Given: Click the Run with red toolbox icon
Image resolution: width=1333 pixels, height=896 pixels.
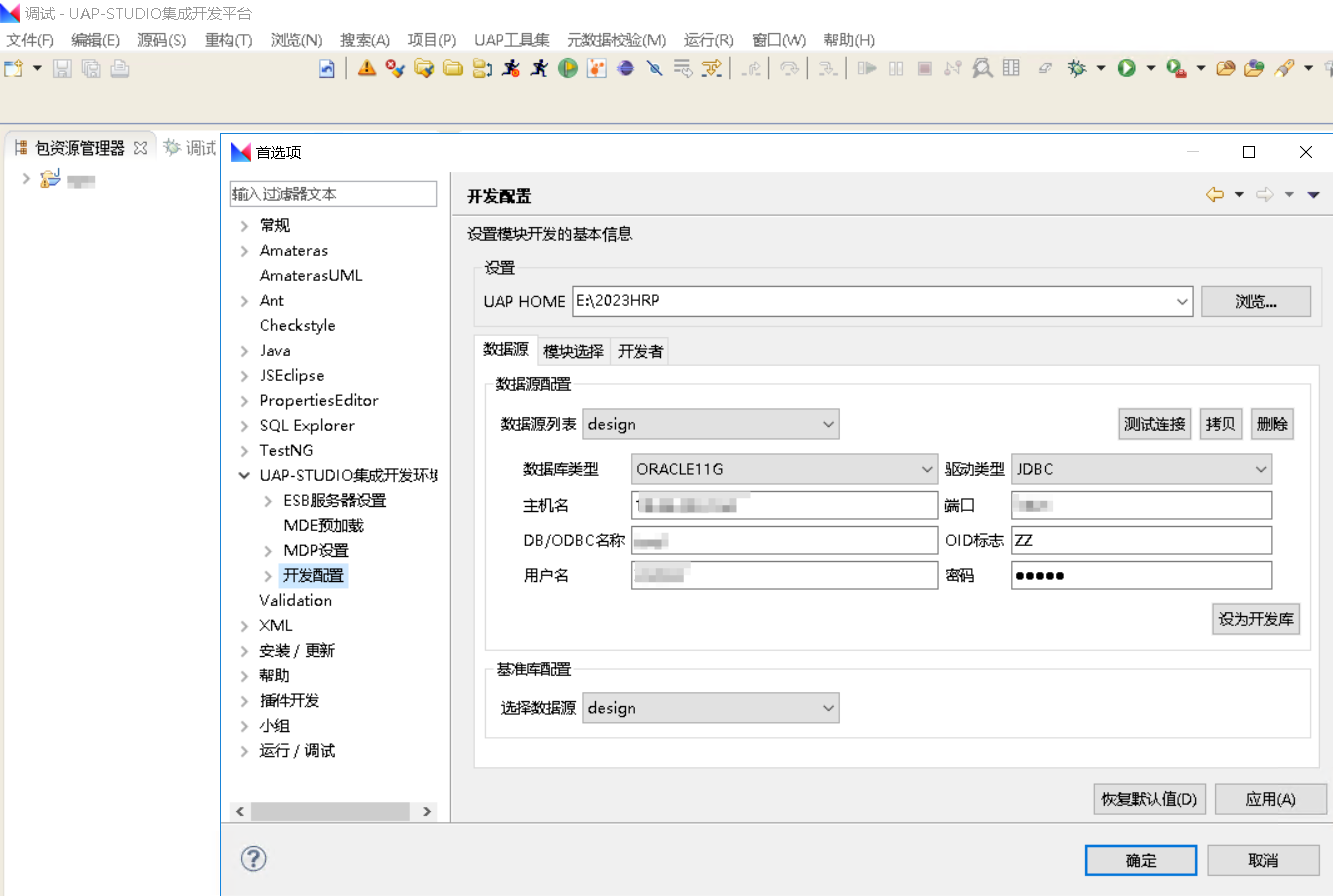Looking at the screenshot, I should 1177,68.
